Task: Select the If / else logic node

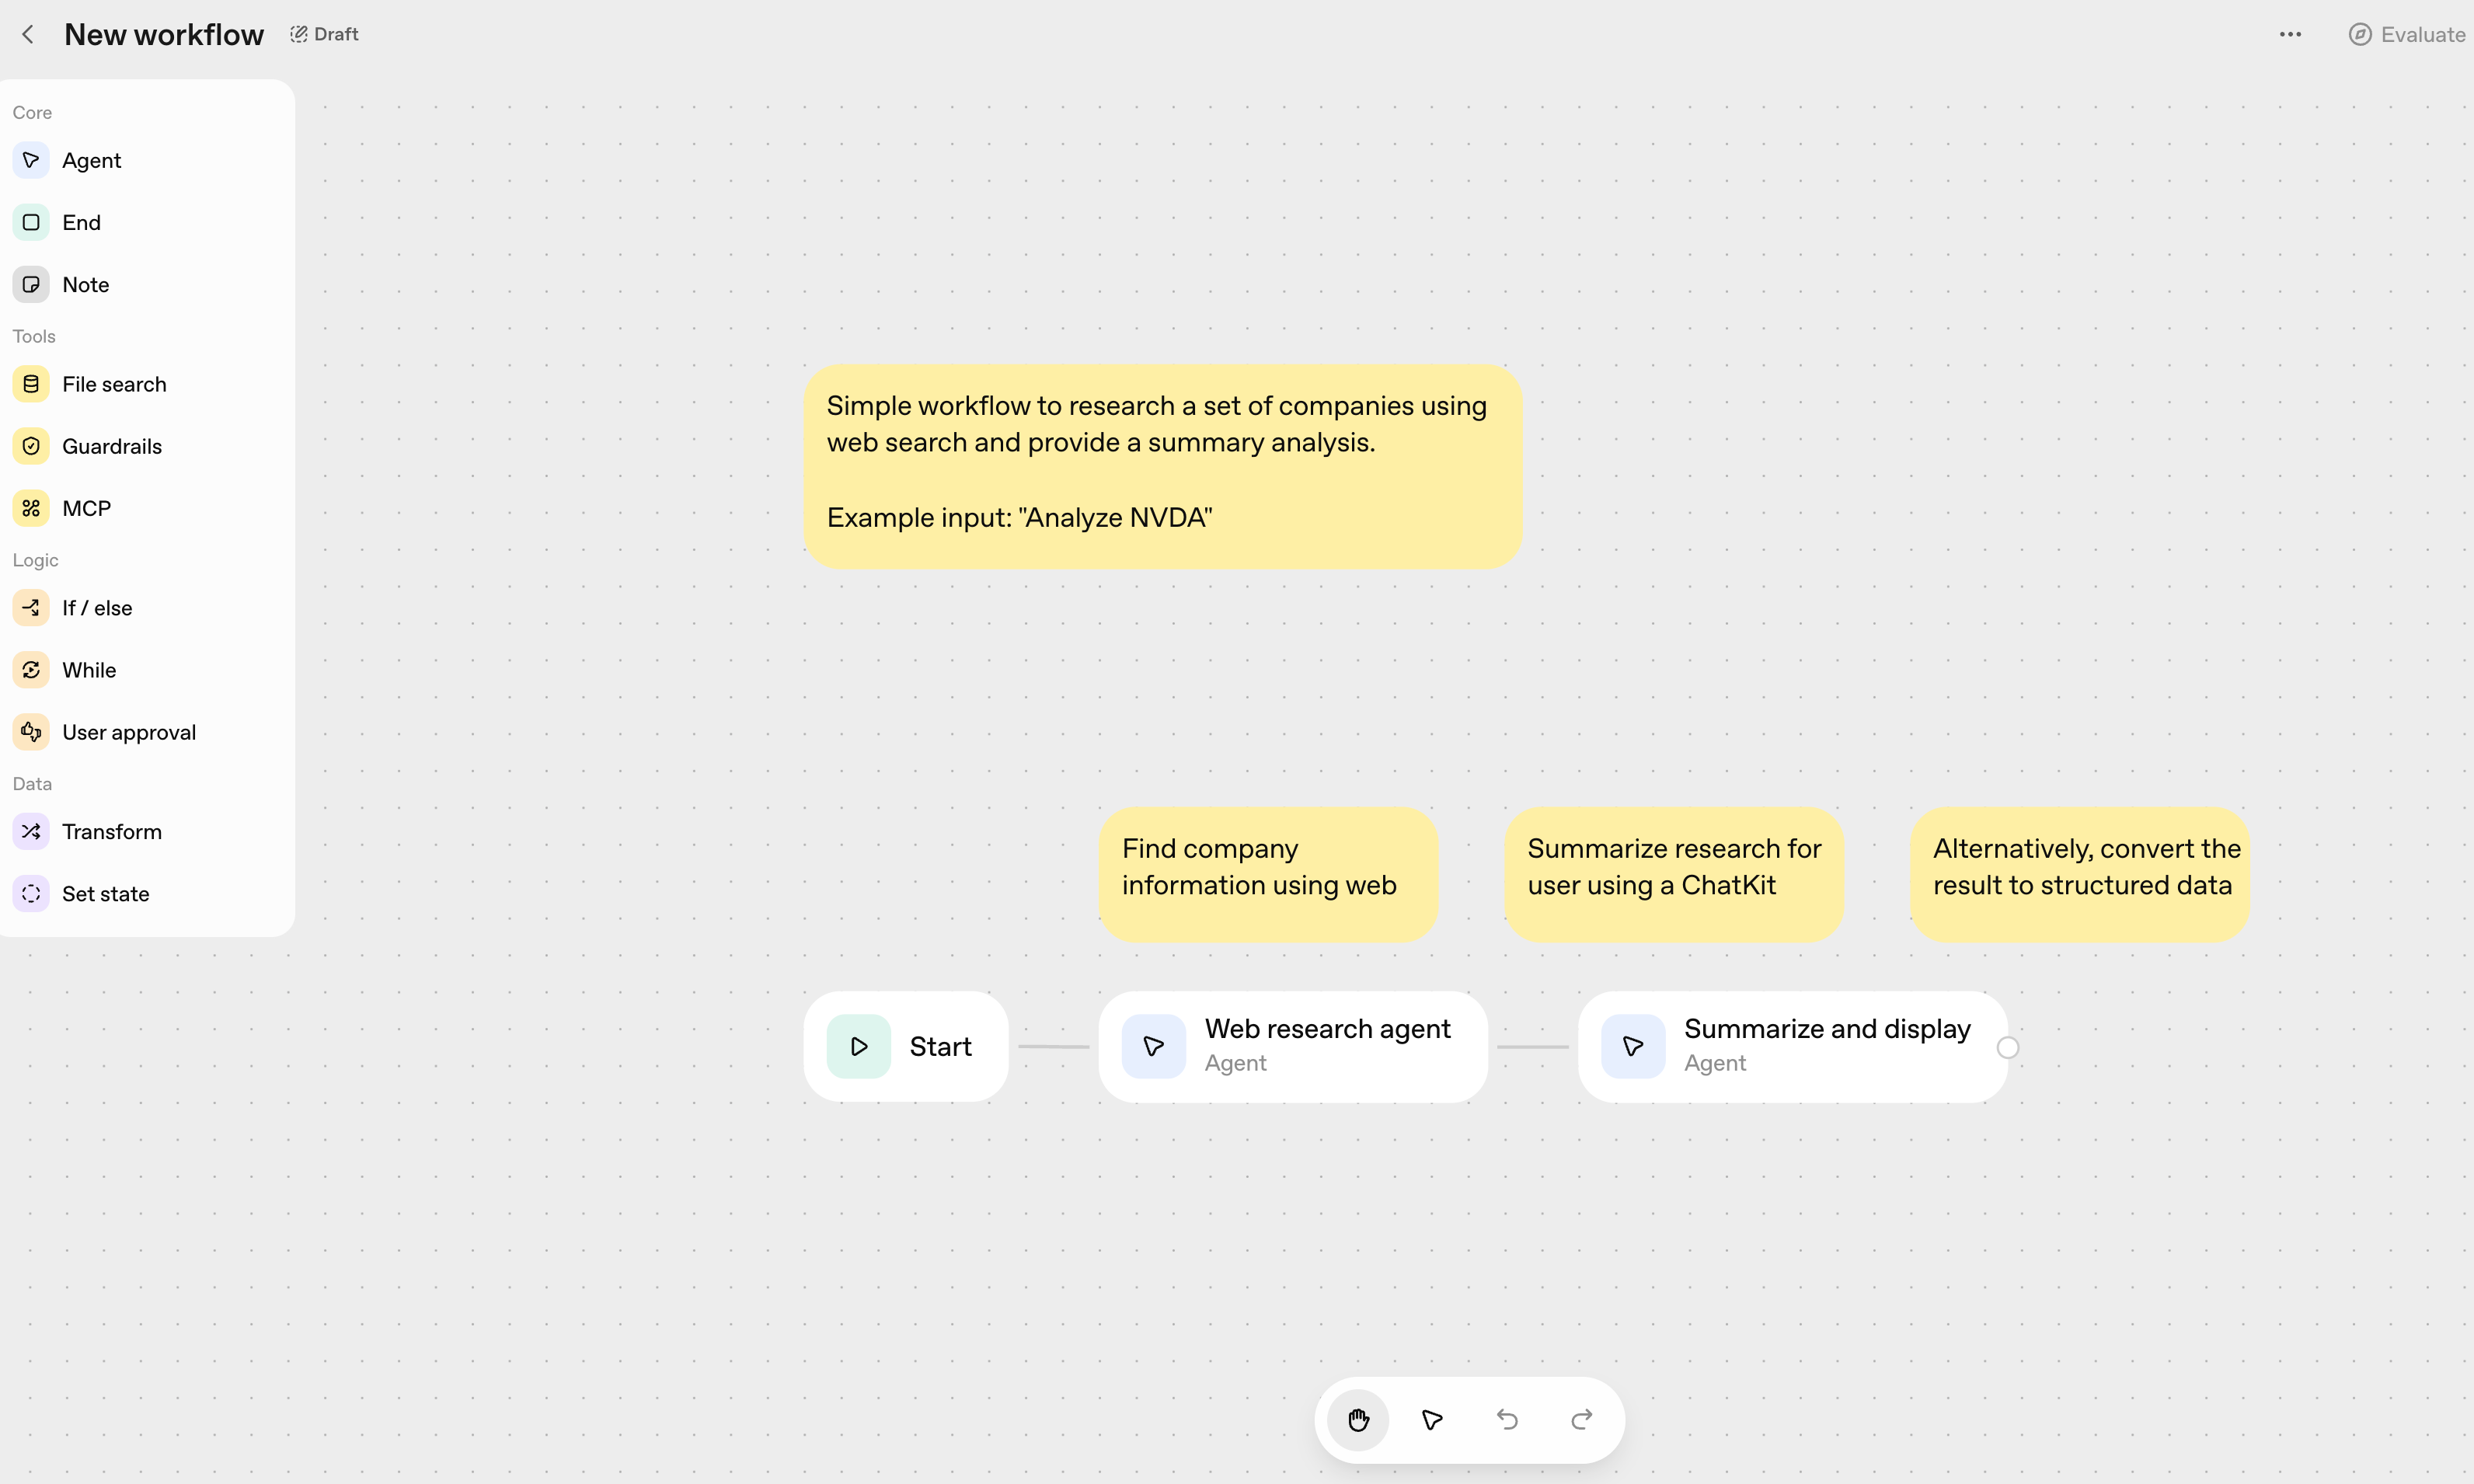Action: click(96, 608)
